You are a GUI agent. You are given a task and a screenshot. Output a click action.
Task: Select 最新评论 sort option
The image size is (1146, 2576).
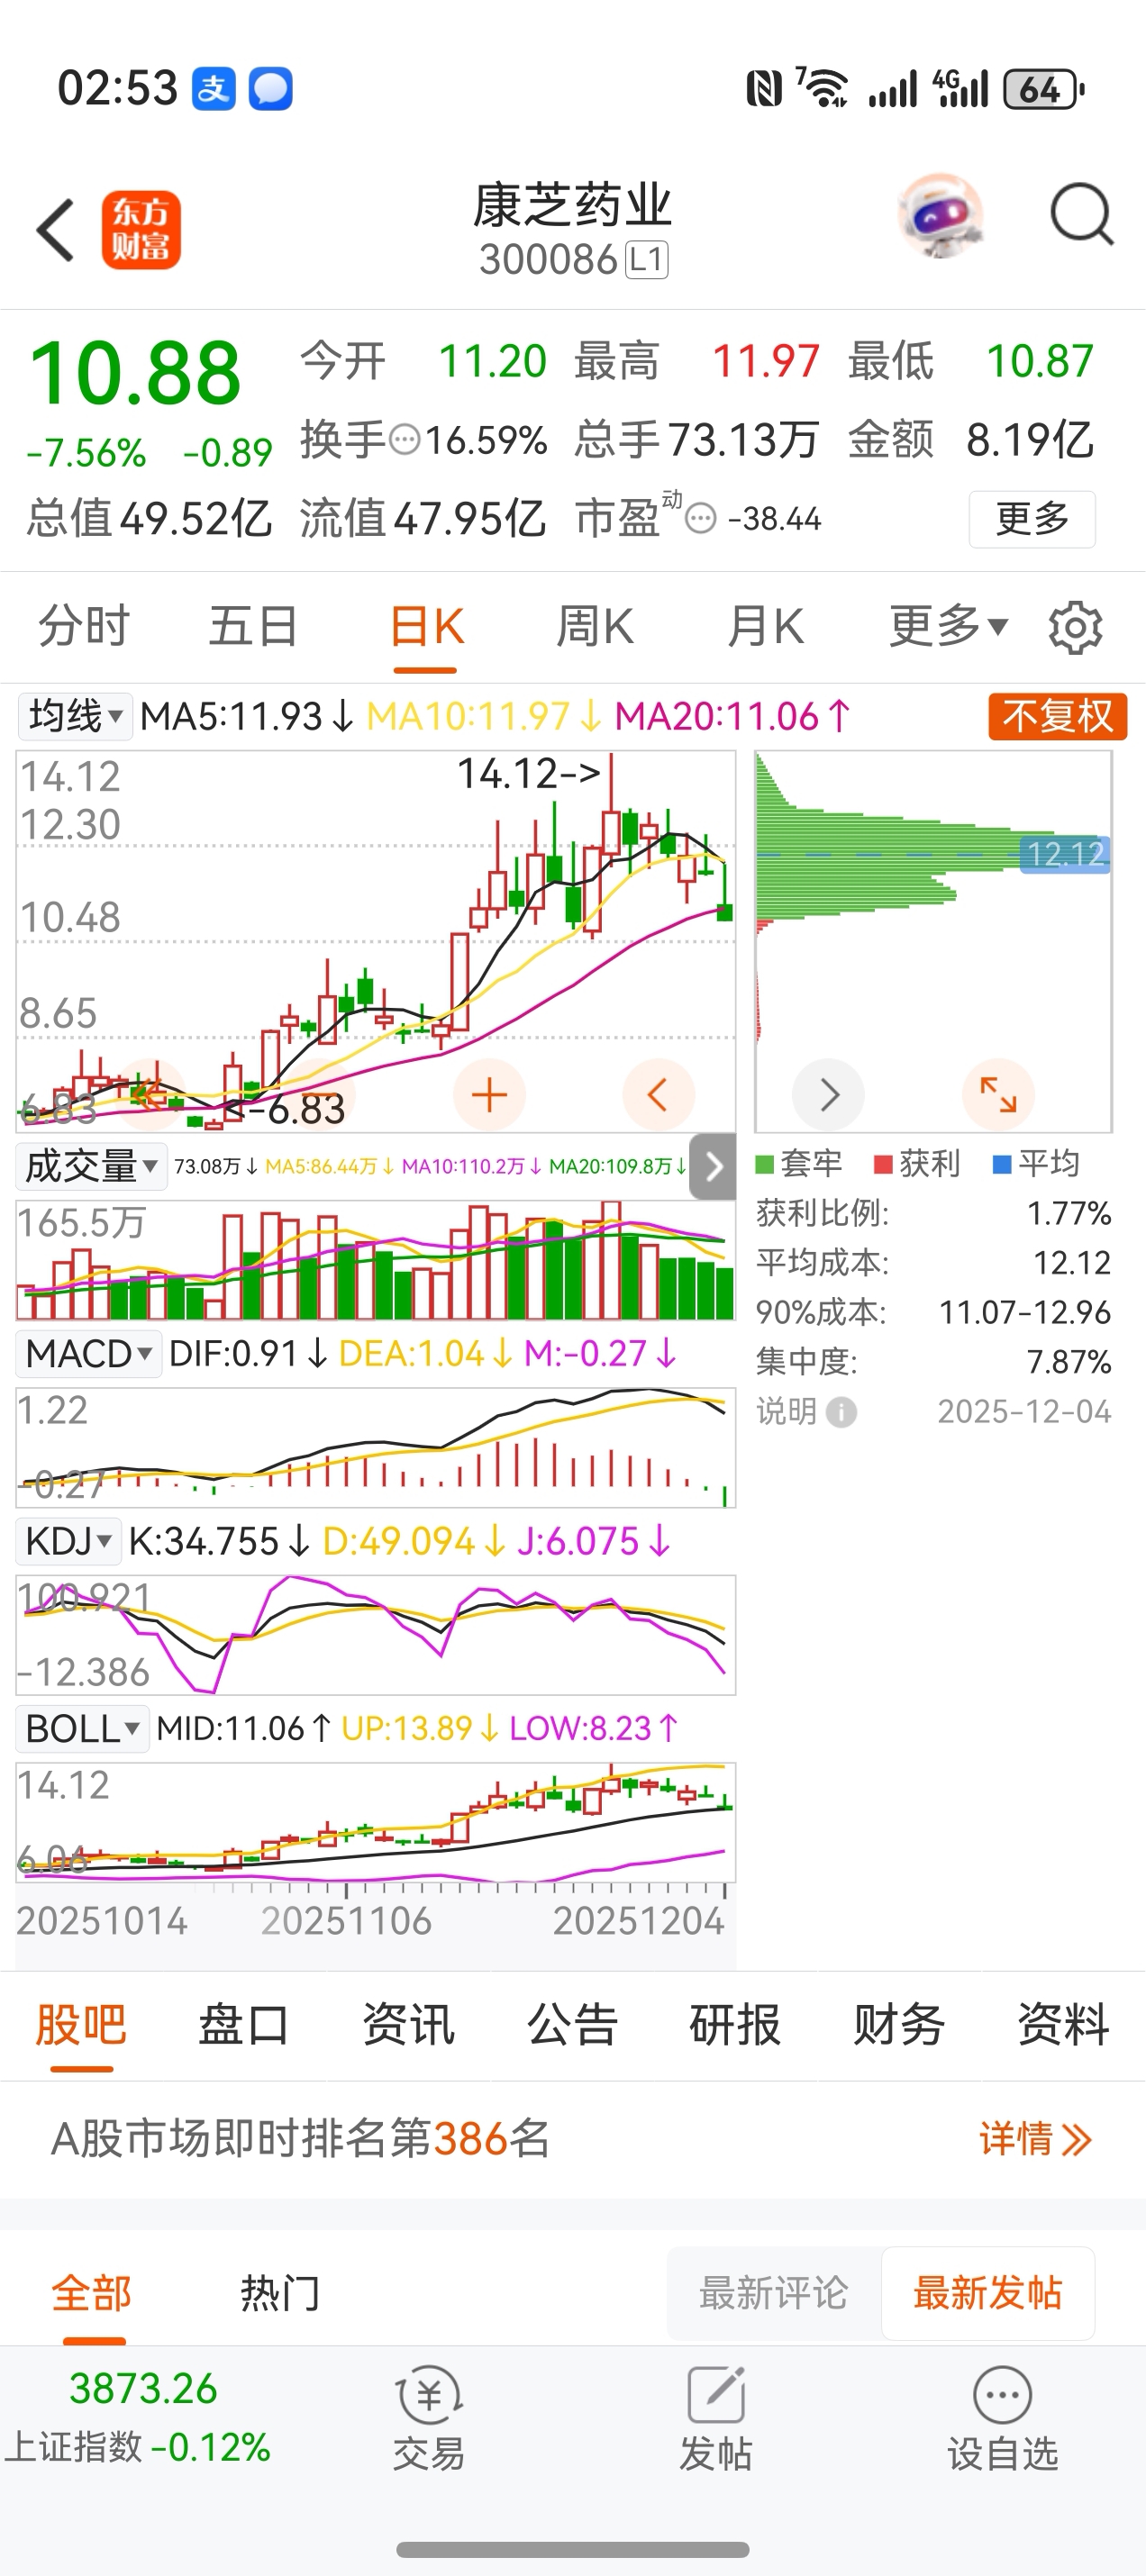pos(774,2294)
